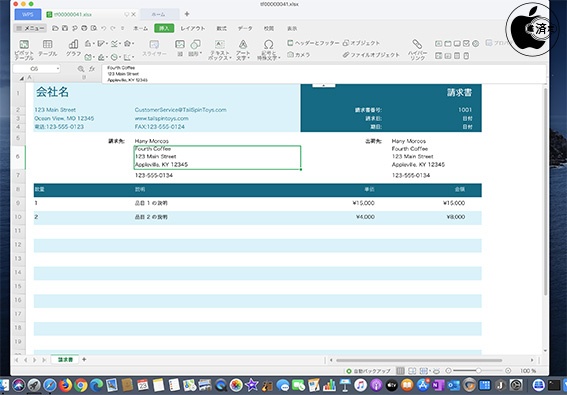This screenshot has height=395, width=567.
Task: Insert a PivotTable from the ribbon
Action: (x=24, y=50)
